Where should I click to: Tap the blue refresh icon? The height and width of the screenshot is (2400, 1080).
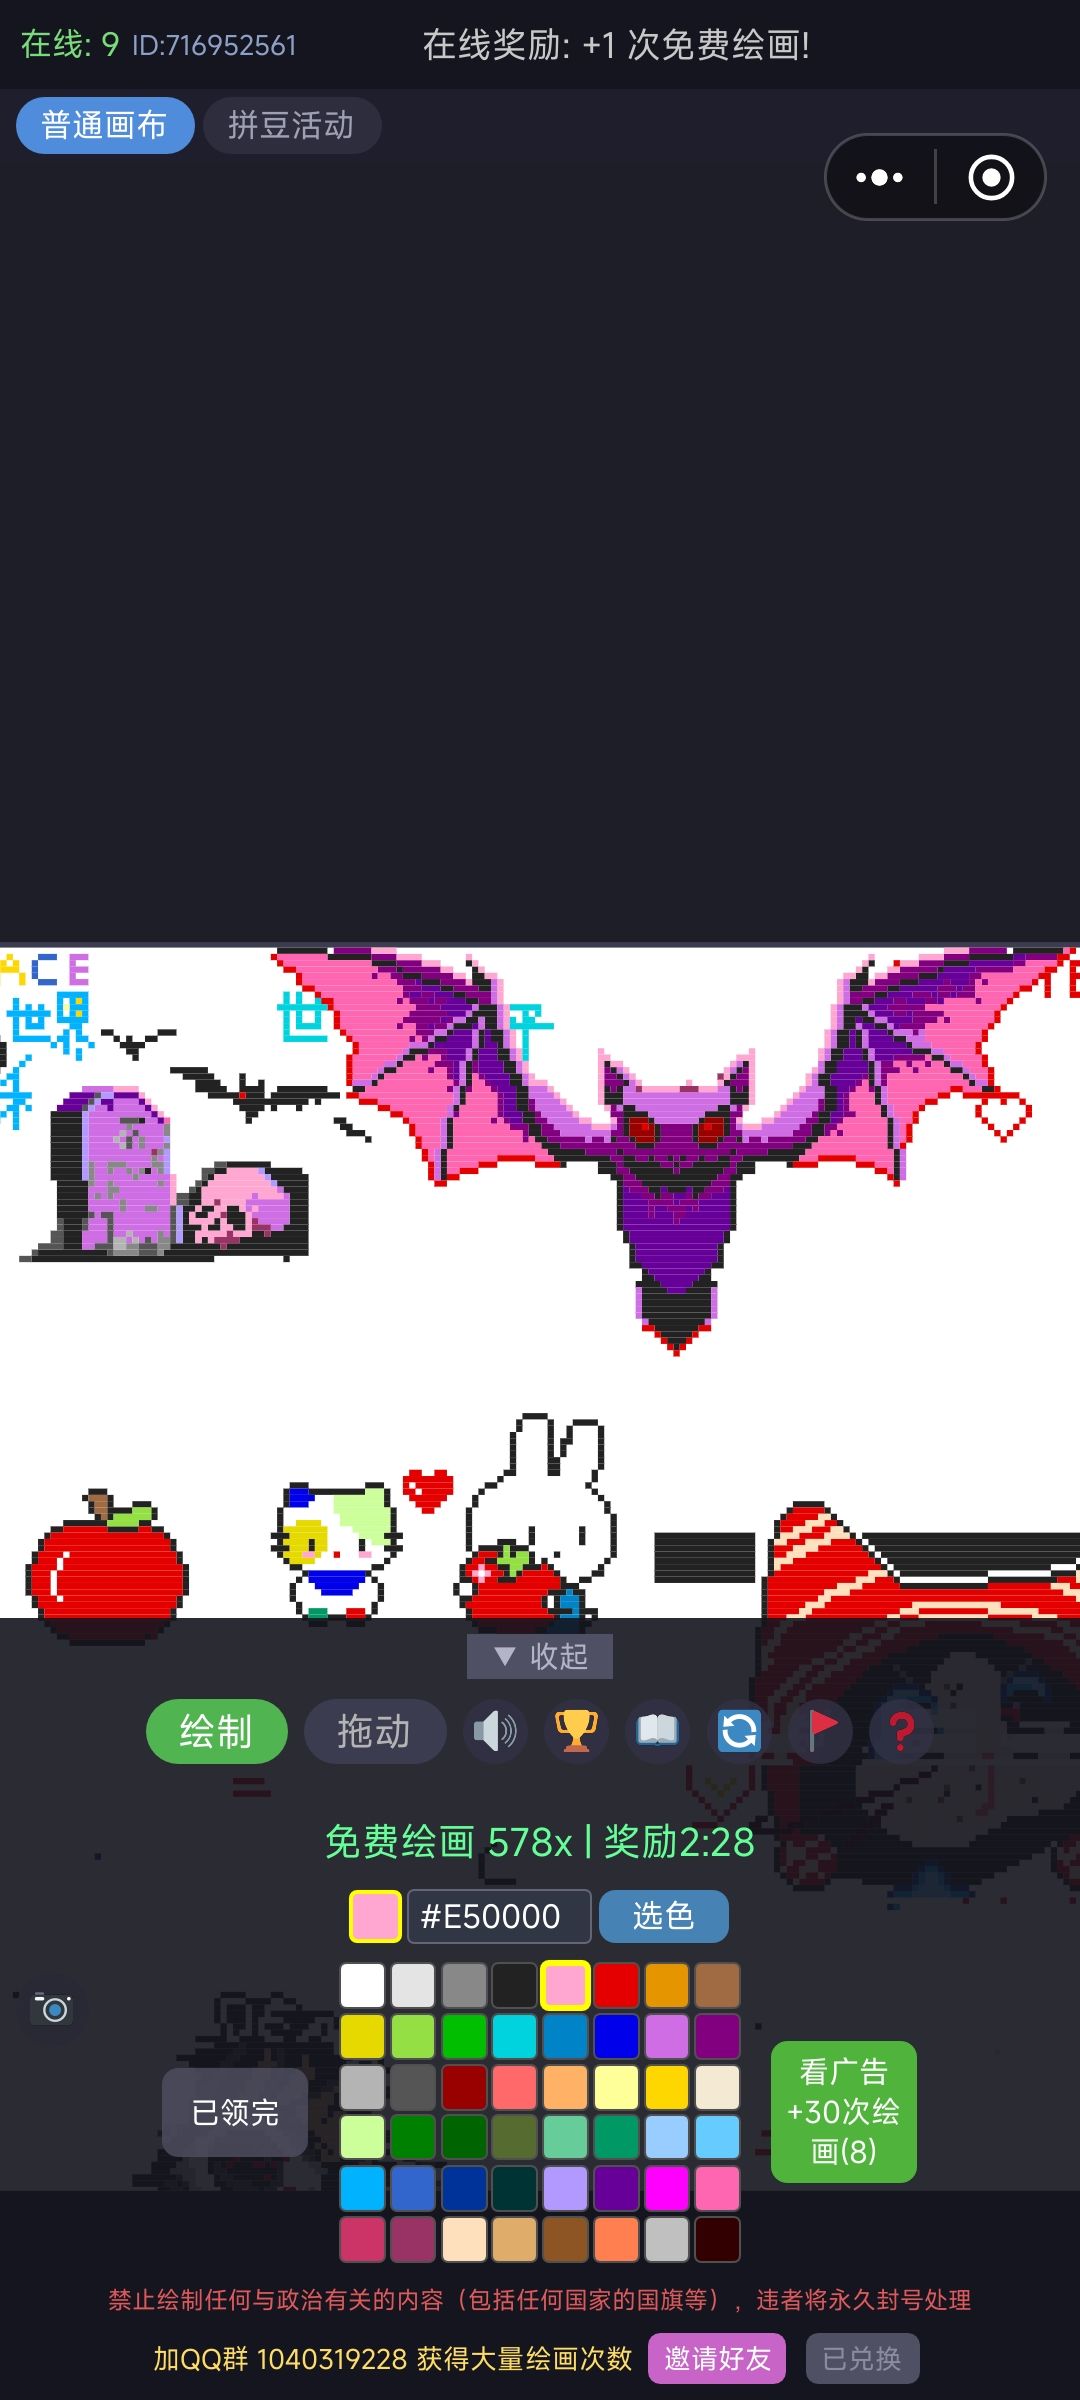click(x=739, y=1731)
